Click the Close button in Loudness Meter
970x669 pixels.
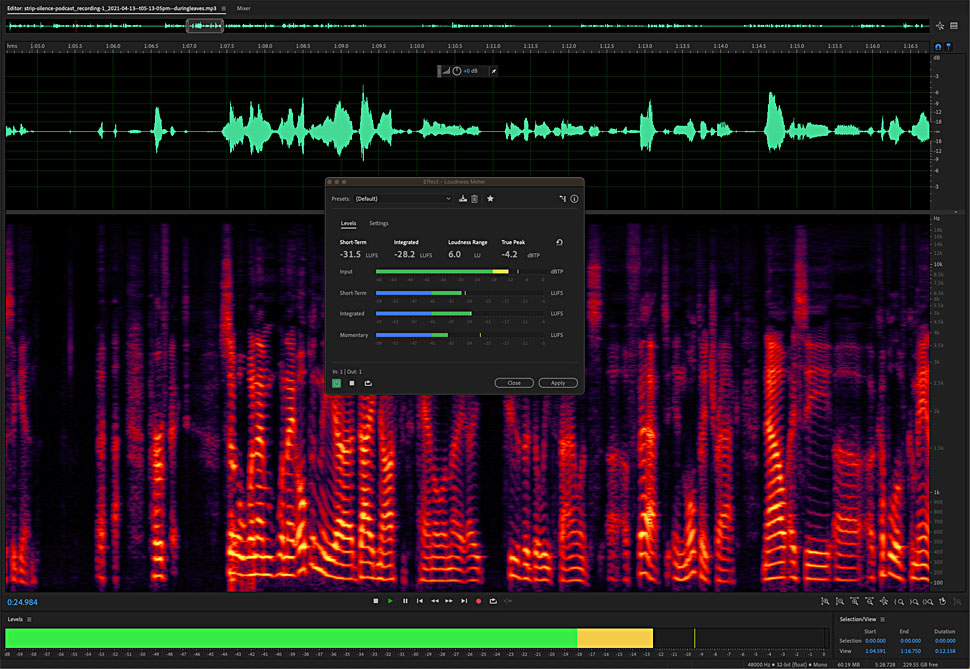pyautogui.click(x=514, y=383)
